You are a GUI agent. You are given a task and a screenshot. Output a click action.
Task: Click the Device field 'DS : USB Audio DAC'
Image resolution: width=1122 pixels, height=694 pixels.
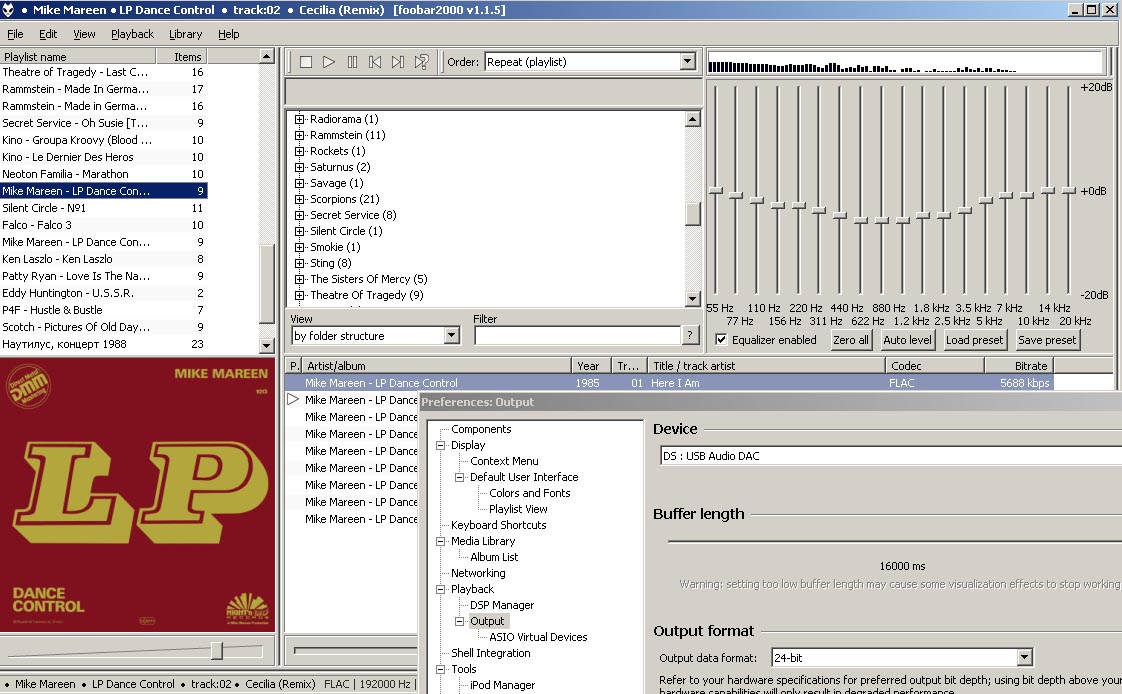pyautogui.click(x=890, y=456)
